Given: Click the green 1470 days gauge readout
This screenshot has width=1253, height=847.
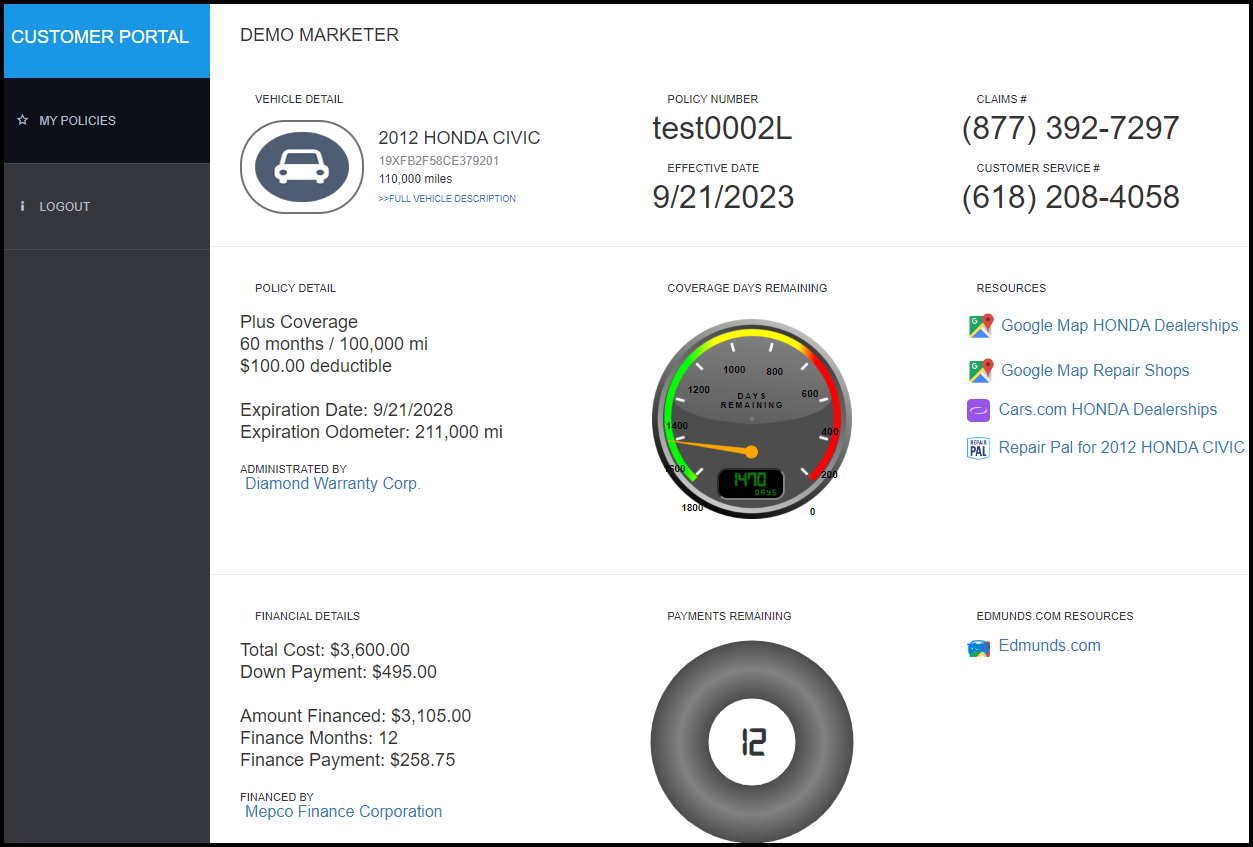Looking at the screenshot, I should click(x=751, y=484).
